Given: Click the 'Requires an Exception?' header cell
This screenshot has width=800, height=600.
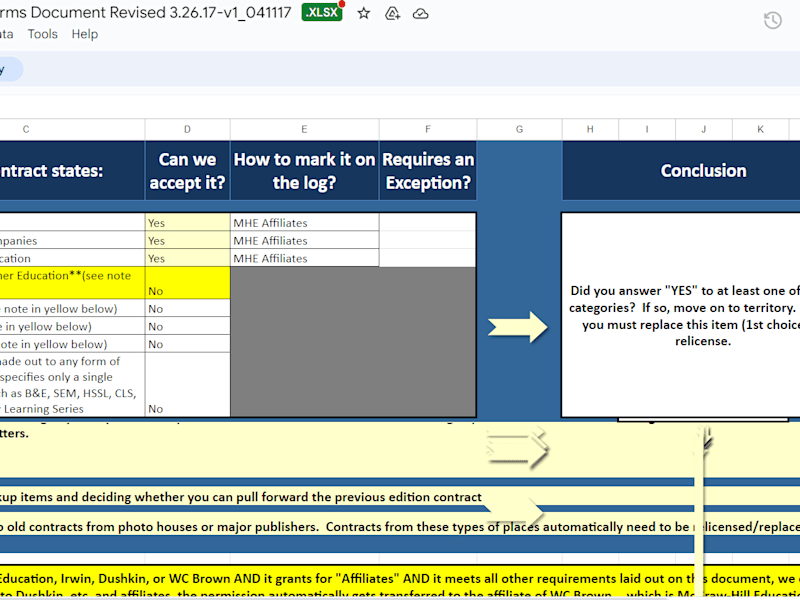Looking at the screenshot, I should tap(428, 171).
